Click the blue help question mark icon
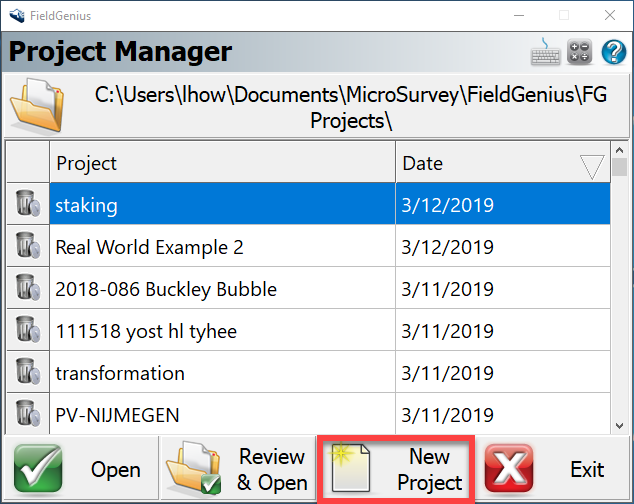Viewport: 634px width, 504px height. click(x=613, y=51)
